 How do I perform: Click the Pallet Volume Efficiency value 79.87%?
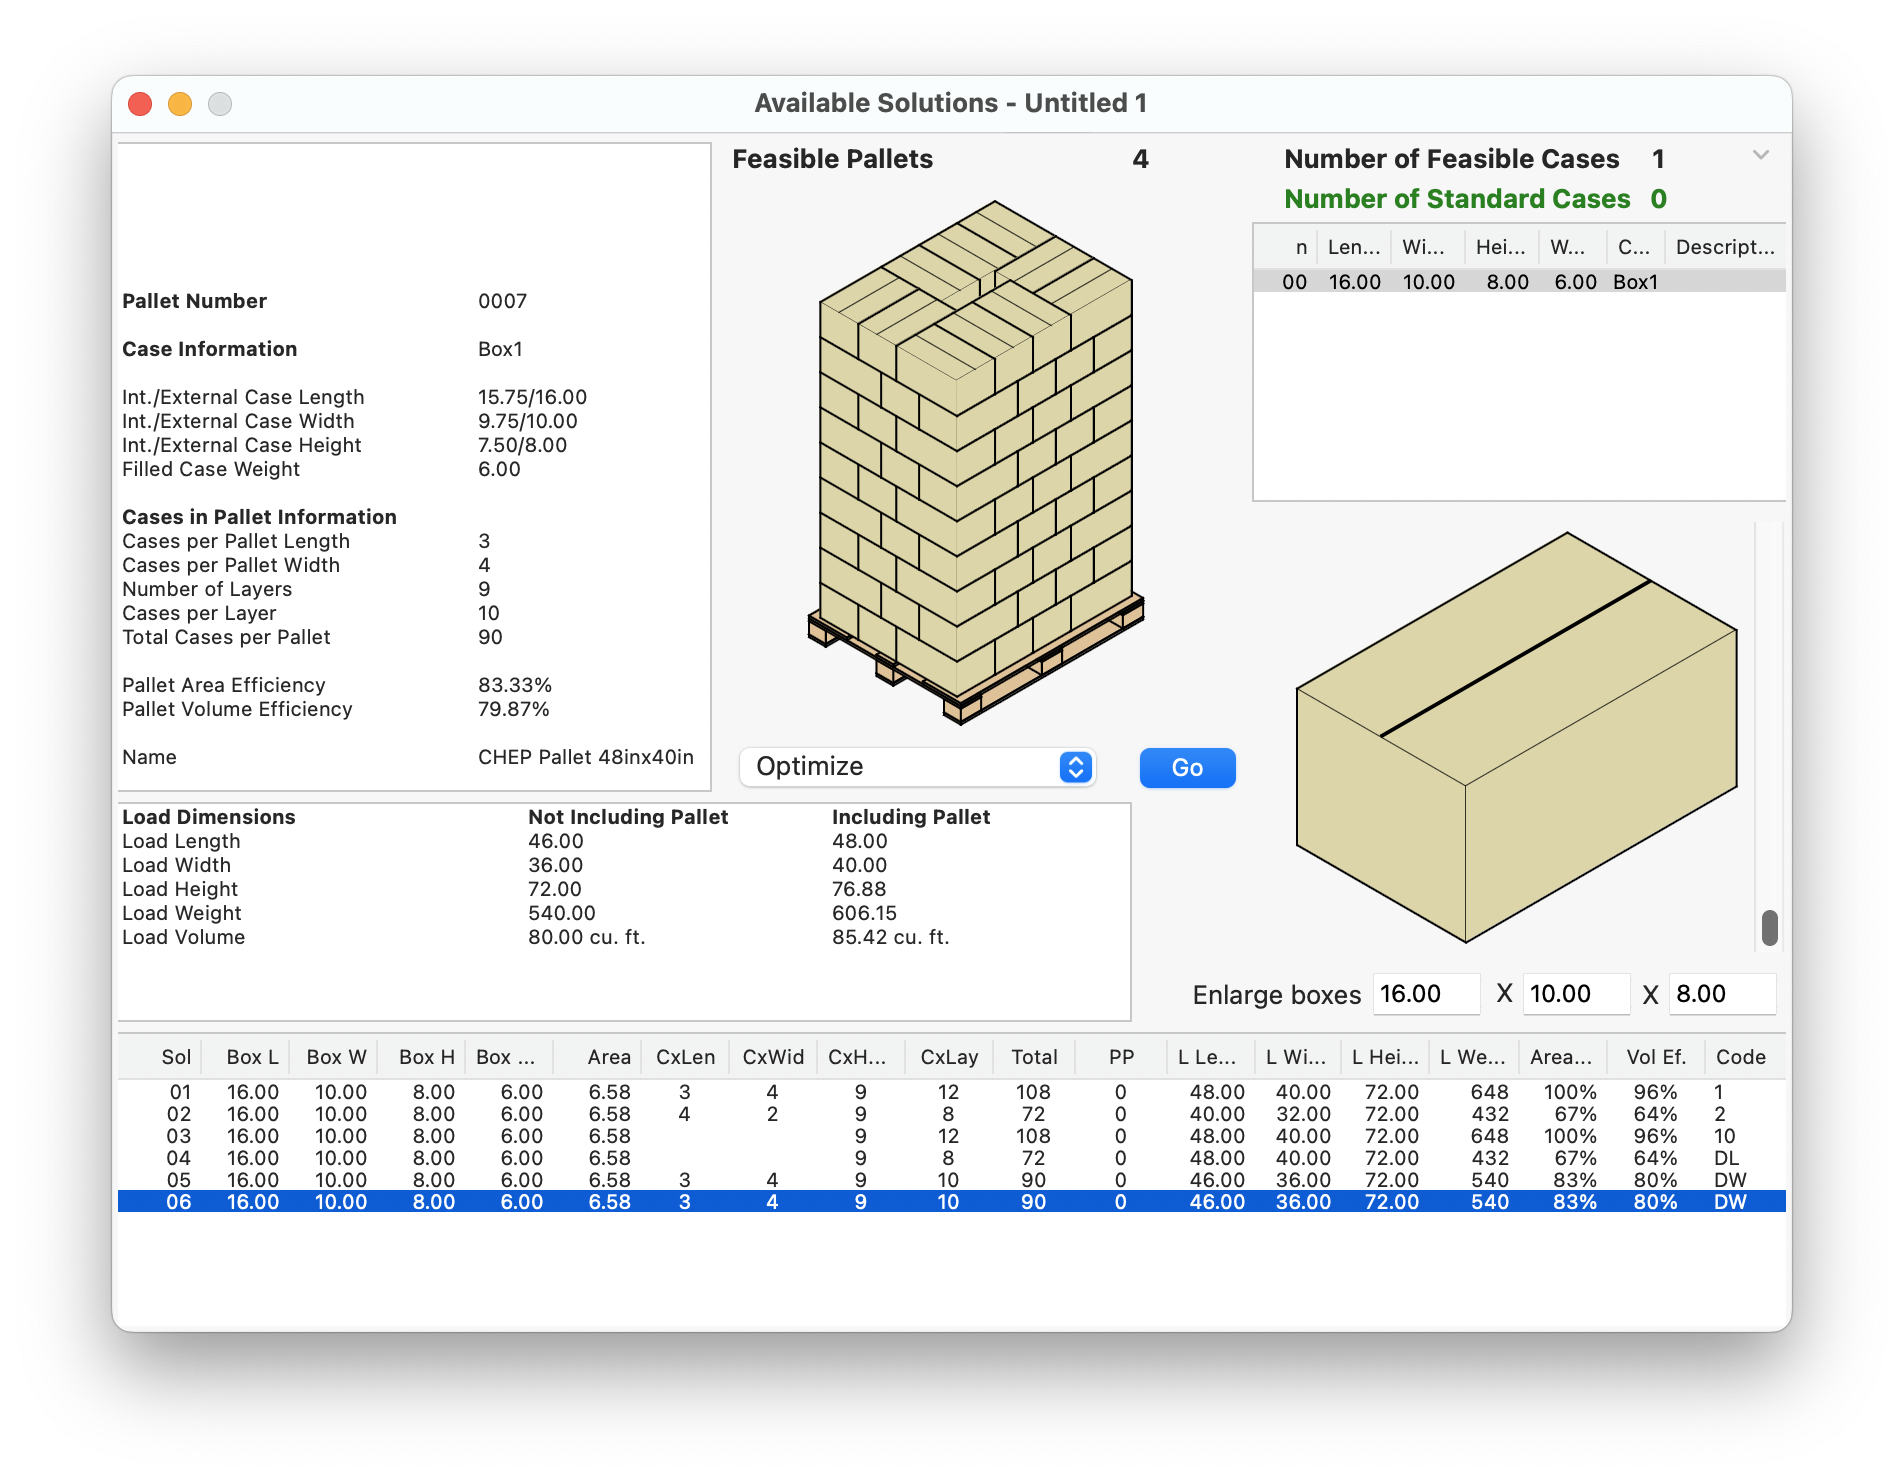point(513,709)
